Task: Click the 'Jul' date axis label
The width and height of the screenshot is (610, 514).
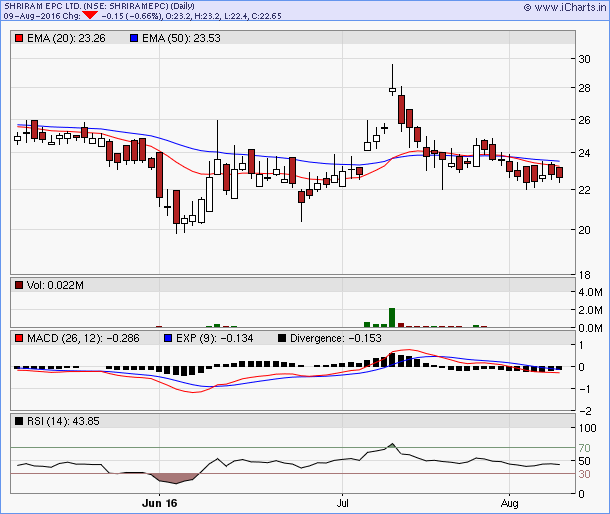Action: pyautogui.click(x=342, y=503)
